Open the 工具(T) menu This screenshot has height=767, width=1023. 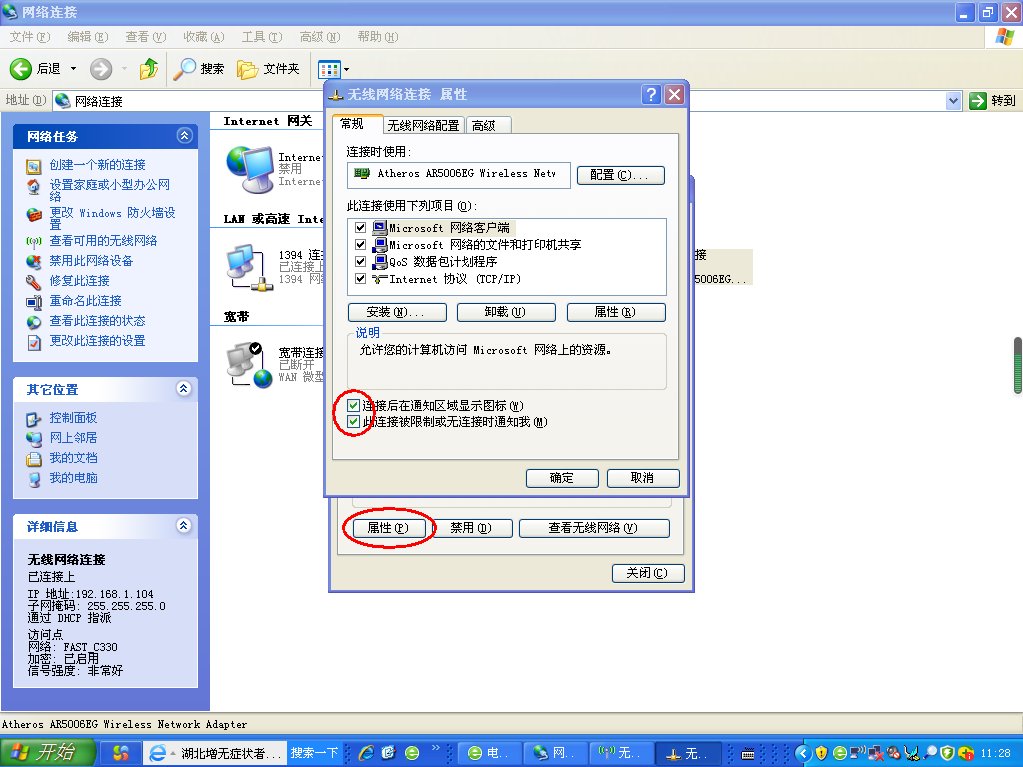pyautogui.click(x=261, y=37)
